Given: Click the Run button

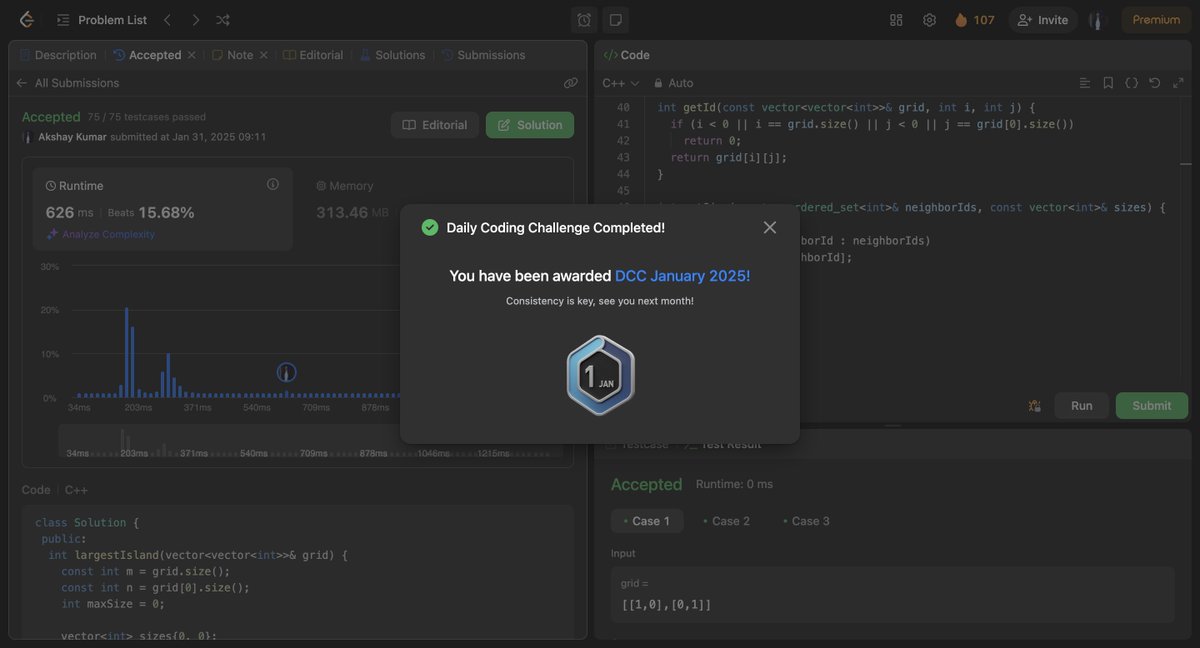Looking at the screenshot, I should tap(1082, 406).
